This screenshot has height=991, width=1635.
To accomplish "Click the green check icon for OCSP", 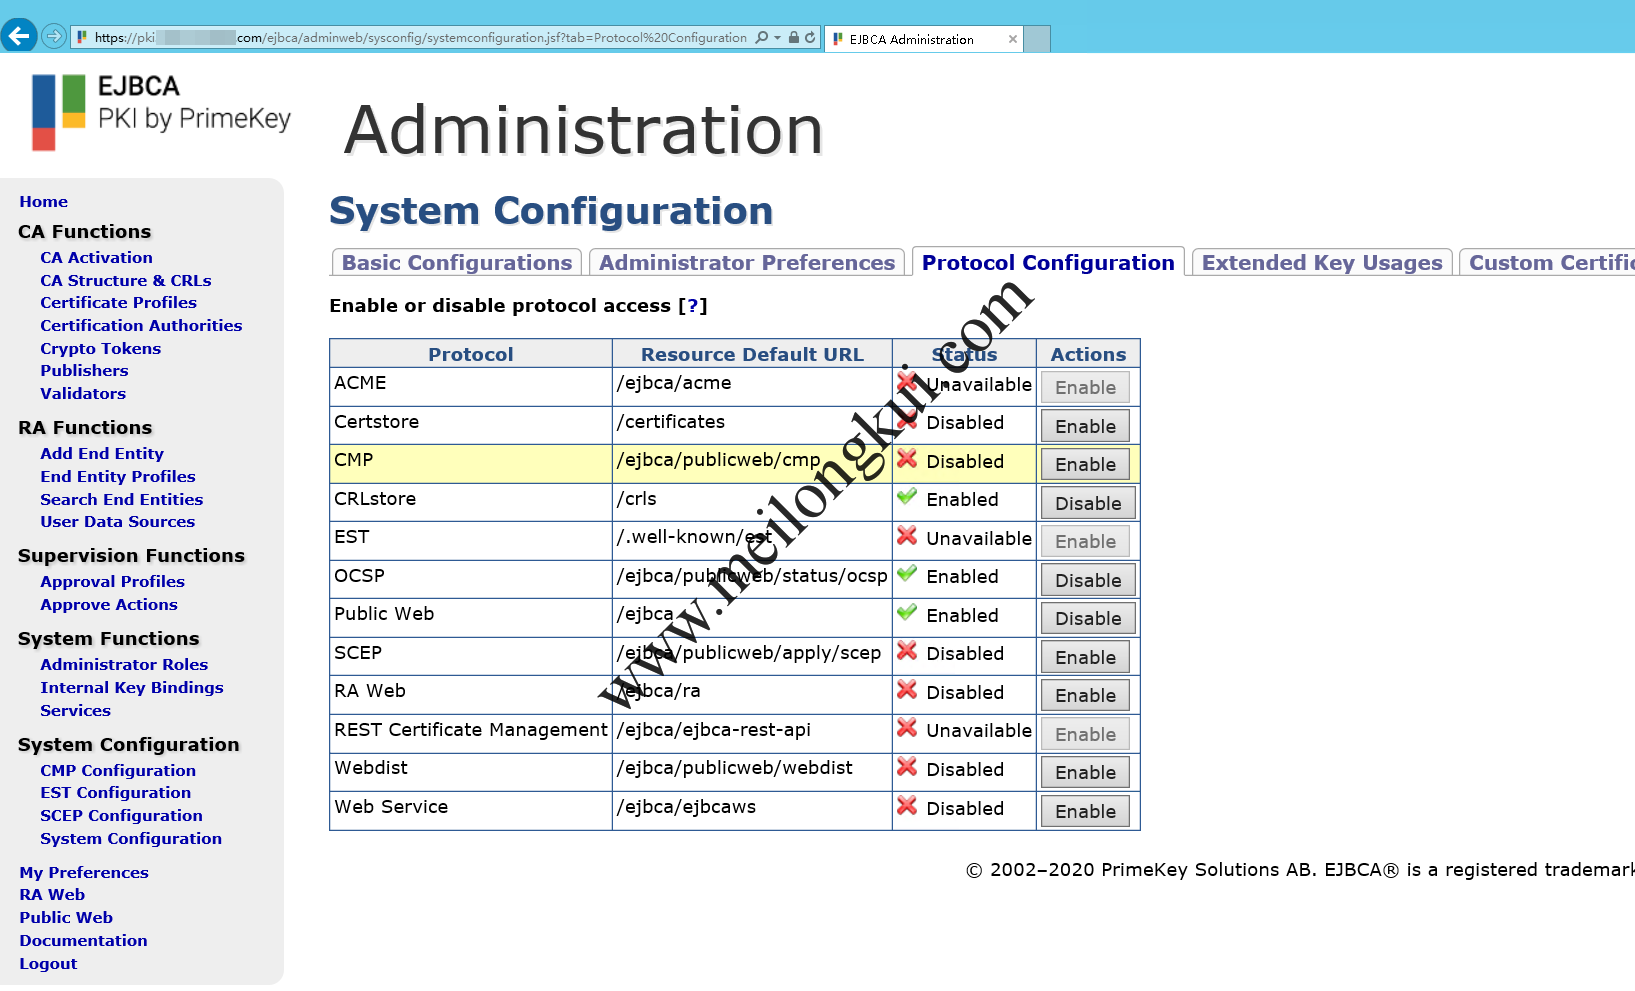I will (907, 574).
